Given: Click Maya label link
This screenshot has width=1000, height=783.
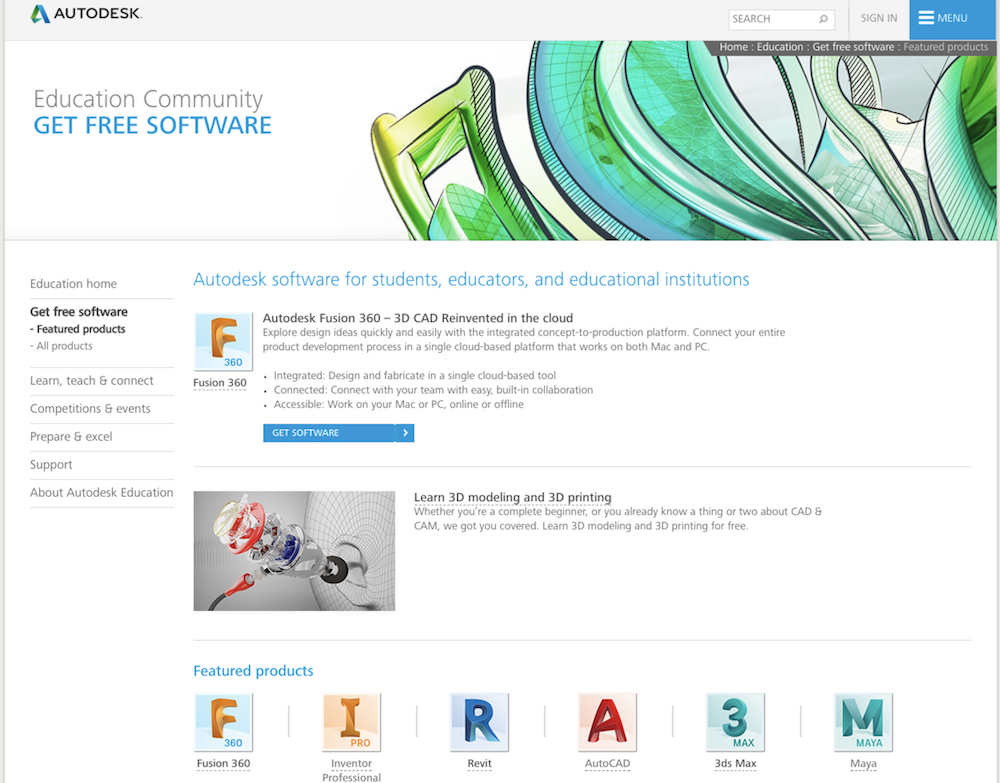Looking at the screenshot, I should 864,763.
